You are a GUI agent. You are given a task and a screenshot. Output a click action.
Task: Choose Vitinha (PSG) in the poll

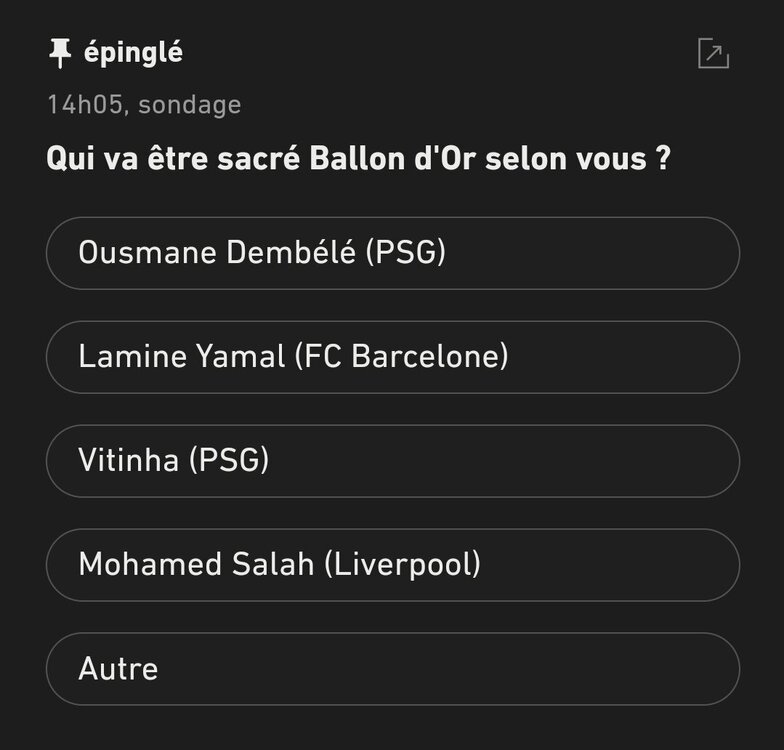pos(392,461)
